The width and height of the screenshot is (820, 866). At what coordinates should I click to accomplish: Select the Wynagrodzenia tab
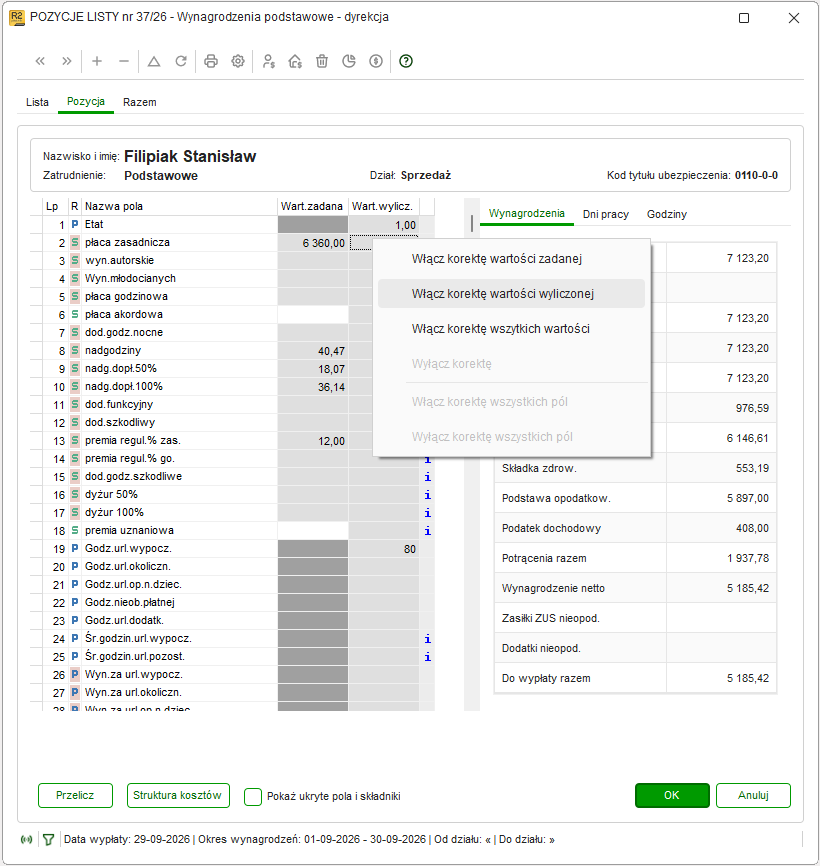[527, 214]
